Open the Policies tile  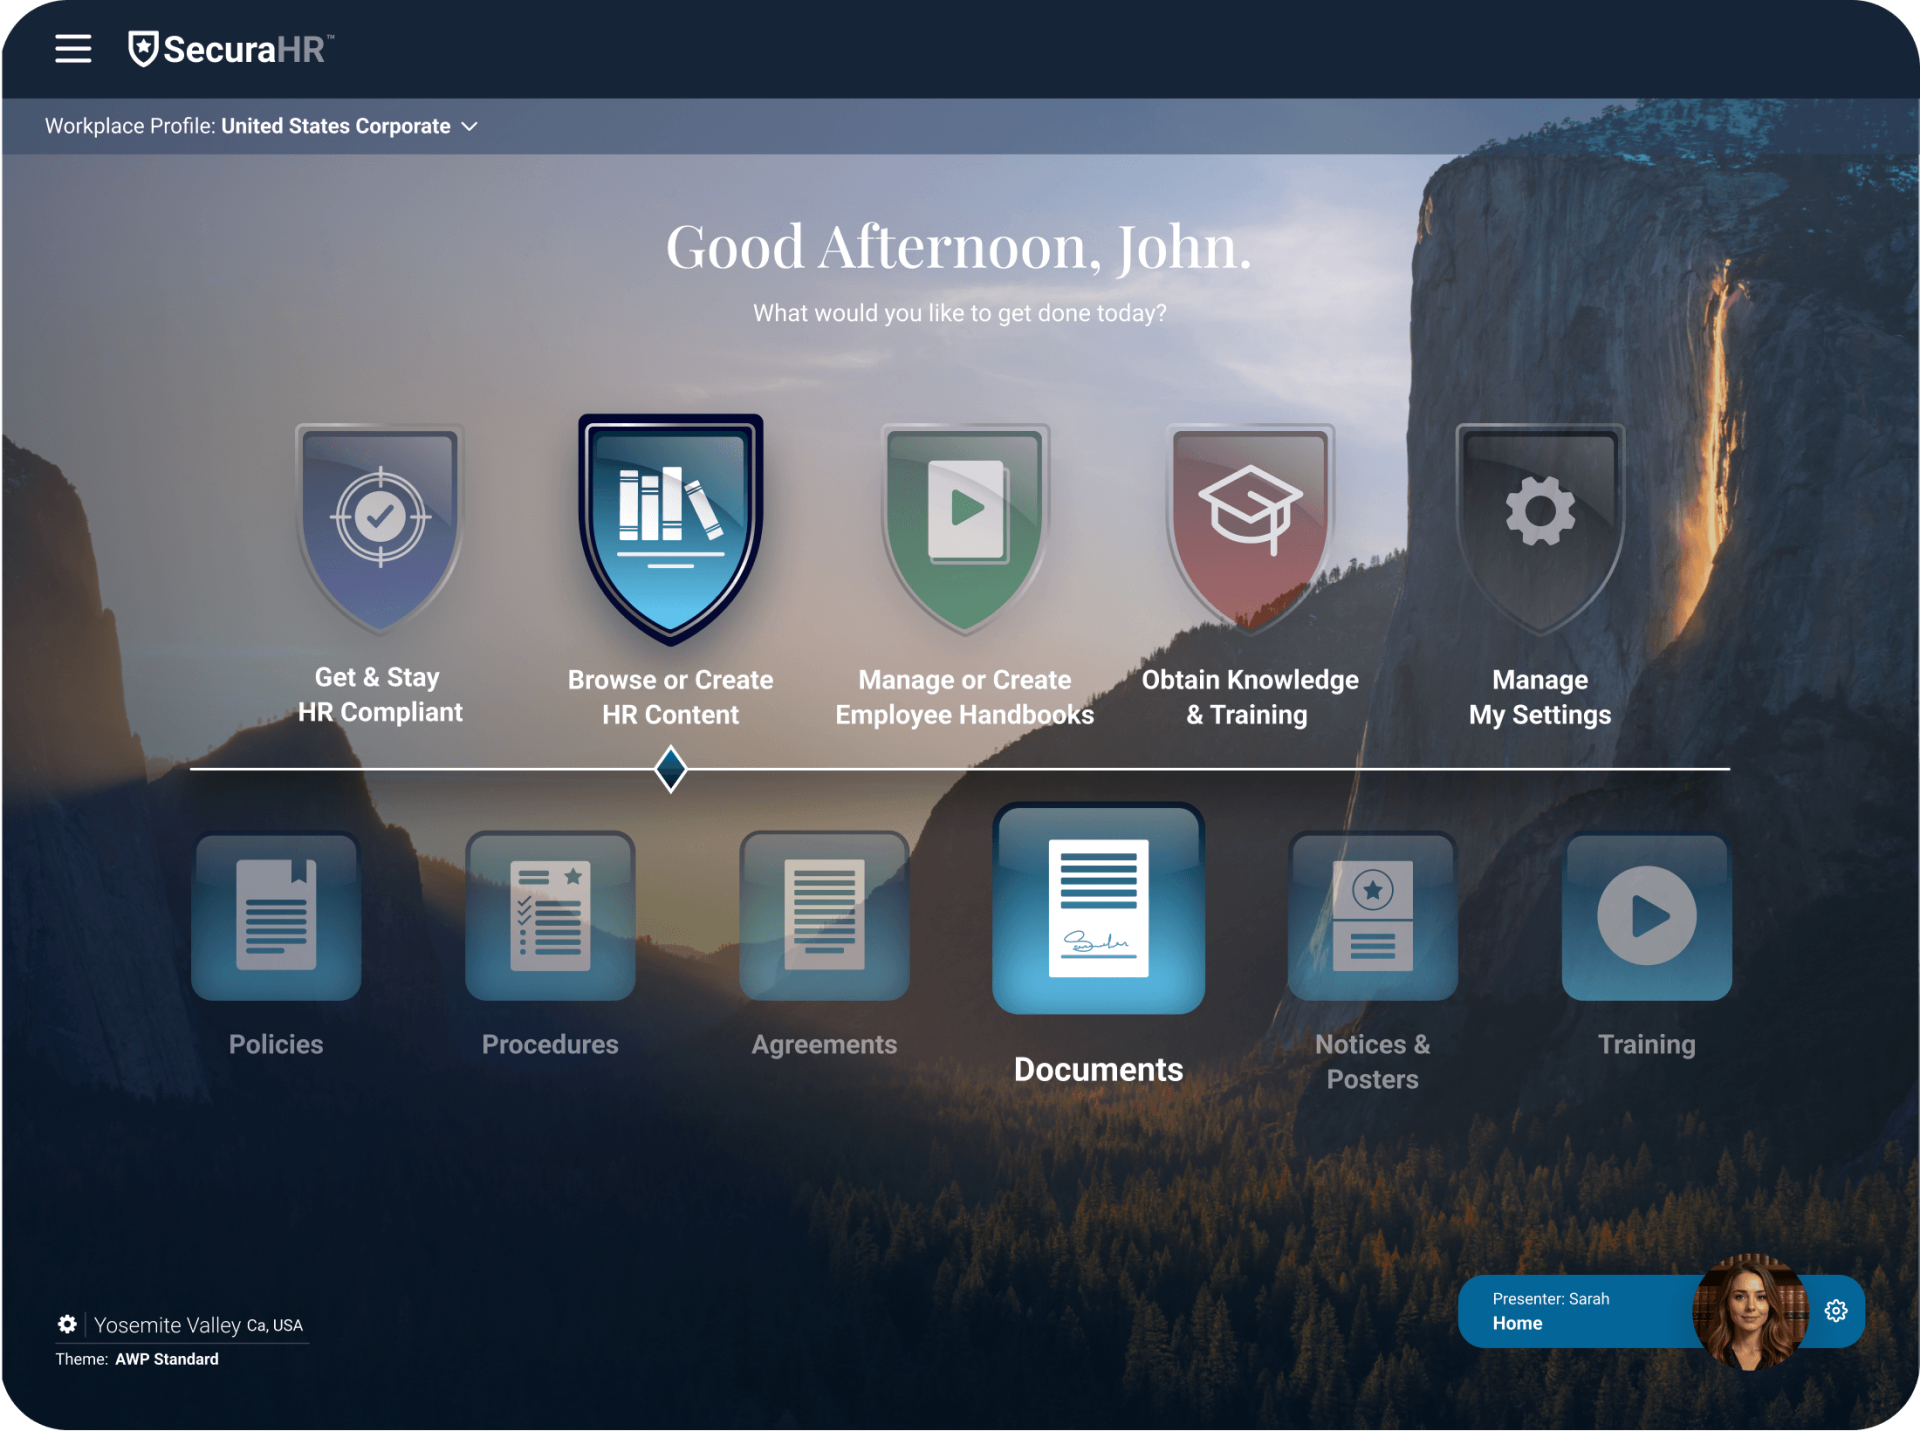pos(276,916)
